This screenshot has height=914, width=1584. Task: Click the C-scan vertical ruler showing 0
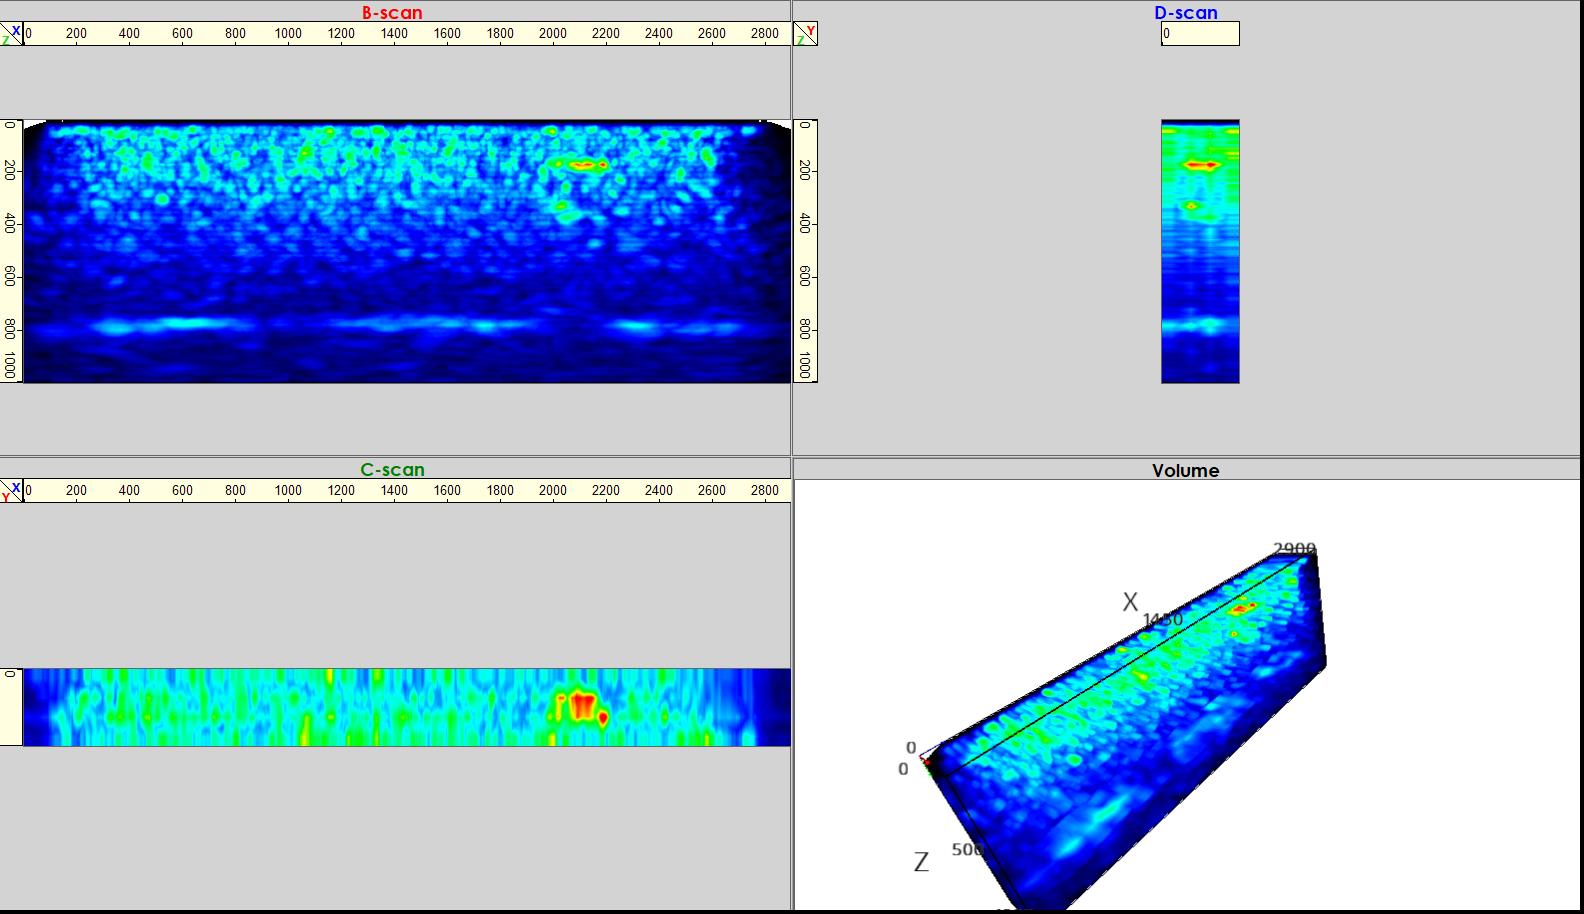[x=10, y=707]
